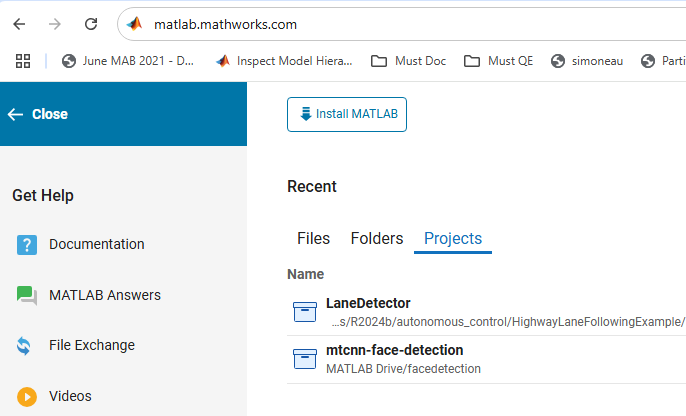686x416 pixels.
Task: Click the File Exchange arrows icon
Action: tap(25, 346)
